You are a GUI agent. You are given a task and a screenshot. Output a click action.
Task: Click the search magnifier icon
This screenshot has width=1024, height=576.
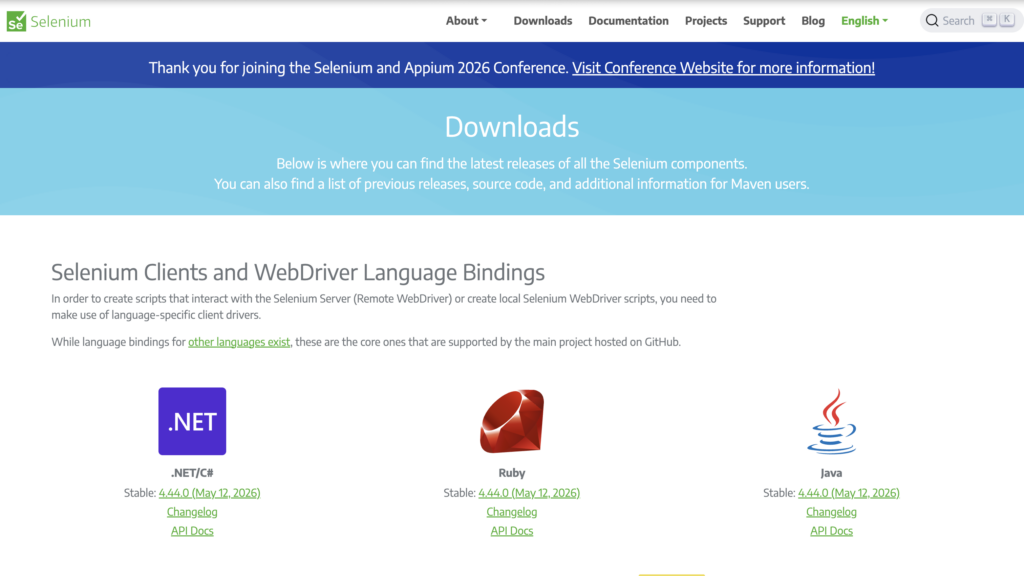tap(932, 21)
